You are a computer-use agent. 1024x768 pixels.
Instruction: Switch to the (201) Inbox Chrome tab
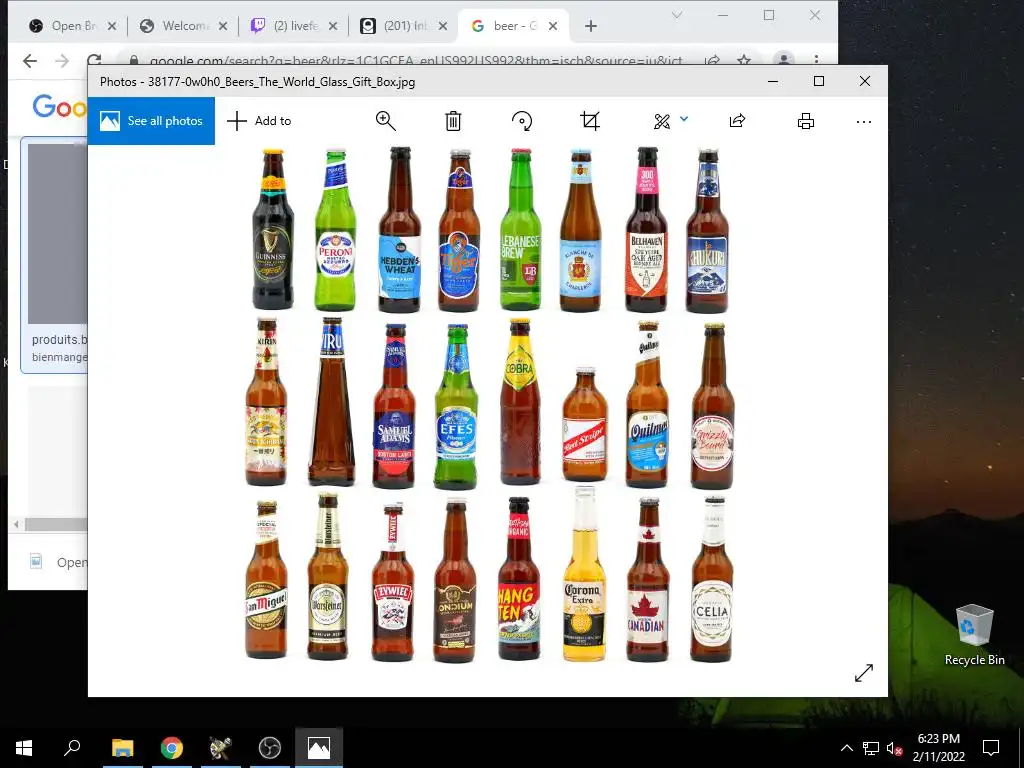404,26
